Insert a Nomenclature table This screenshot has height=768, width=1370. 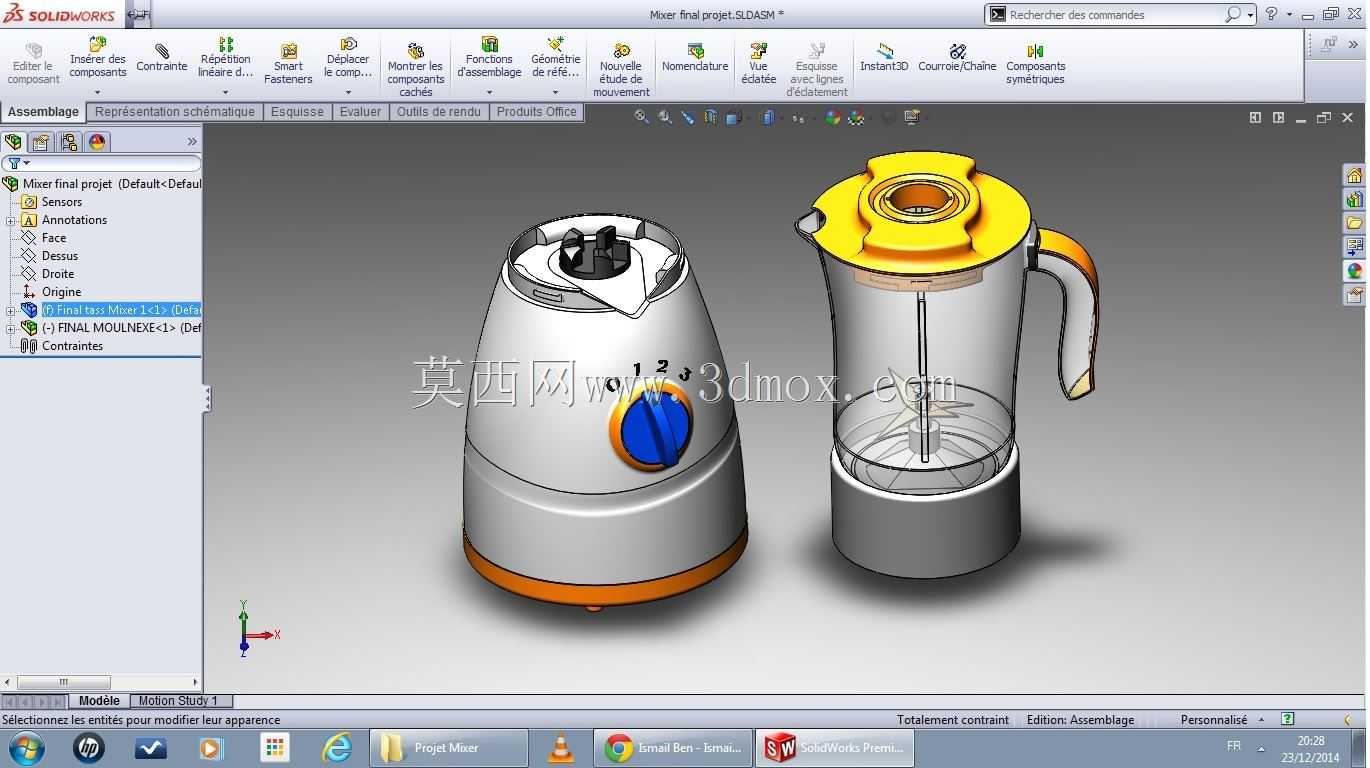click(695, 58)
